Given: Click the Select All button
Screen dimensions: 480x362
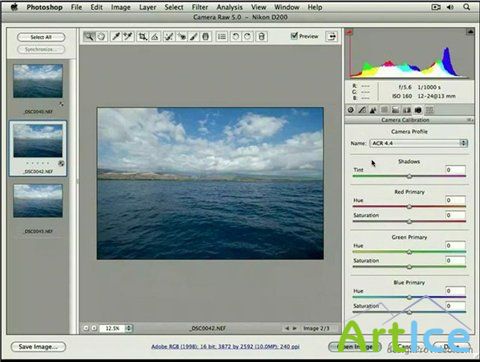Looking at the screenshot, I should tap(41, 37).
